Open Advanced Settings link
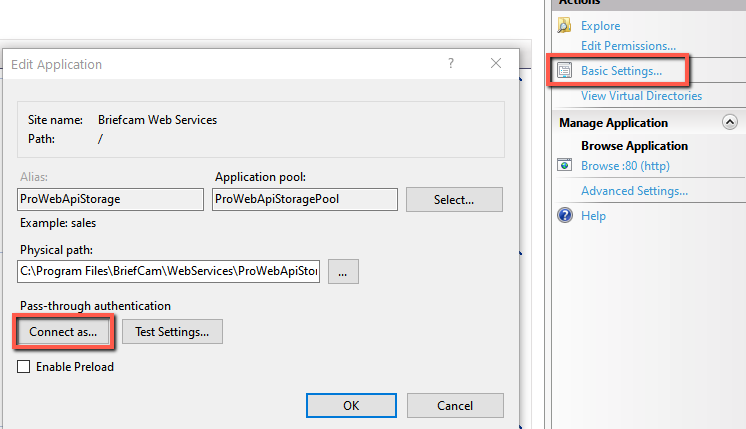Screen dimensions: 746x429 click(634, 191)
